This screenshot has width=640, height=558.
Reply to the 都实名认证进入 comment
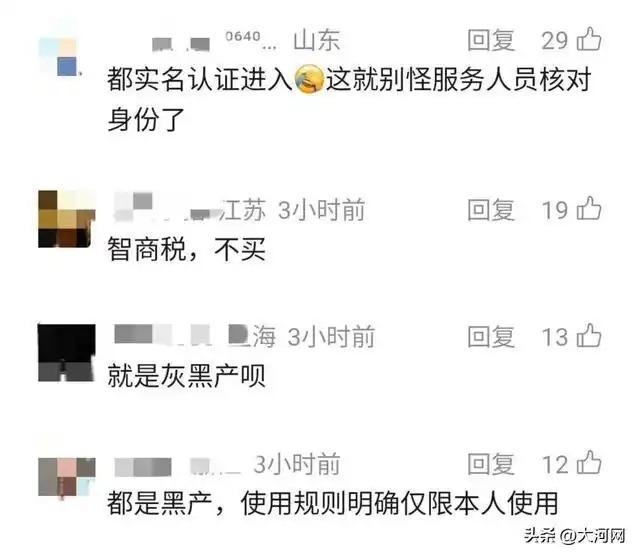tap(491, 40)
